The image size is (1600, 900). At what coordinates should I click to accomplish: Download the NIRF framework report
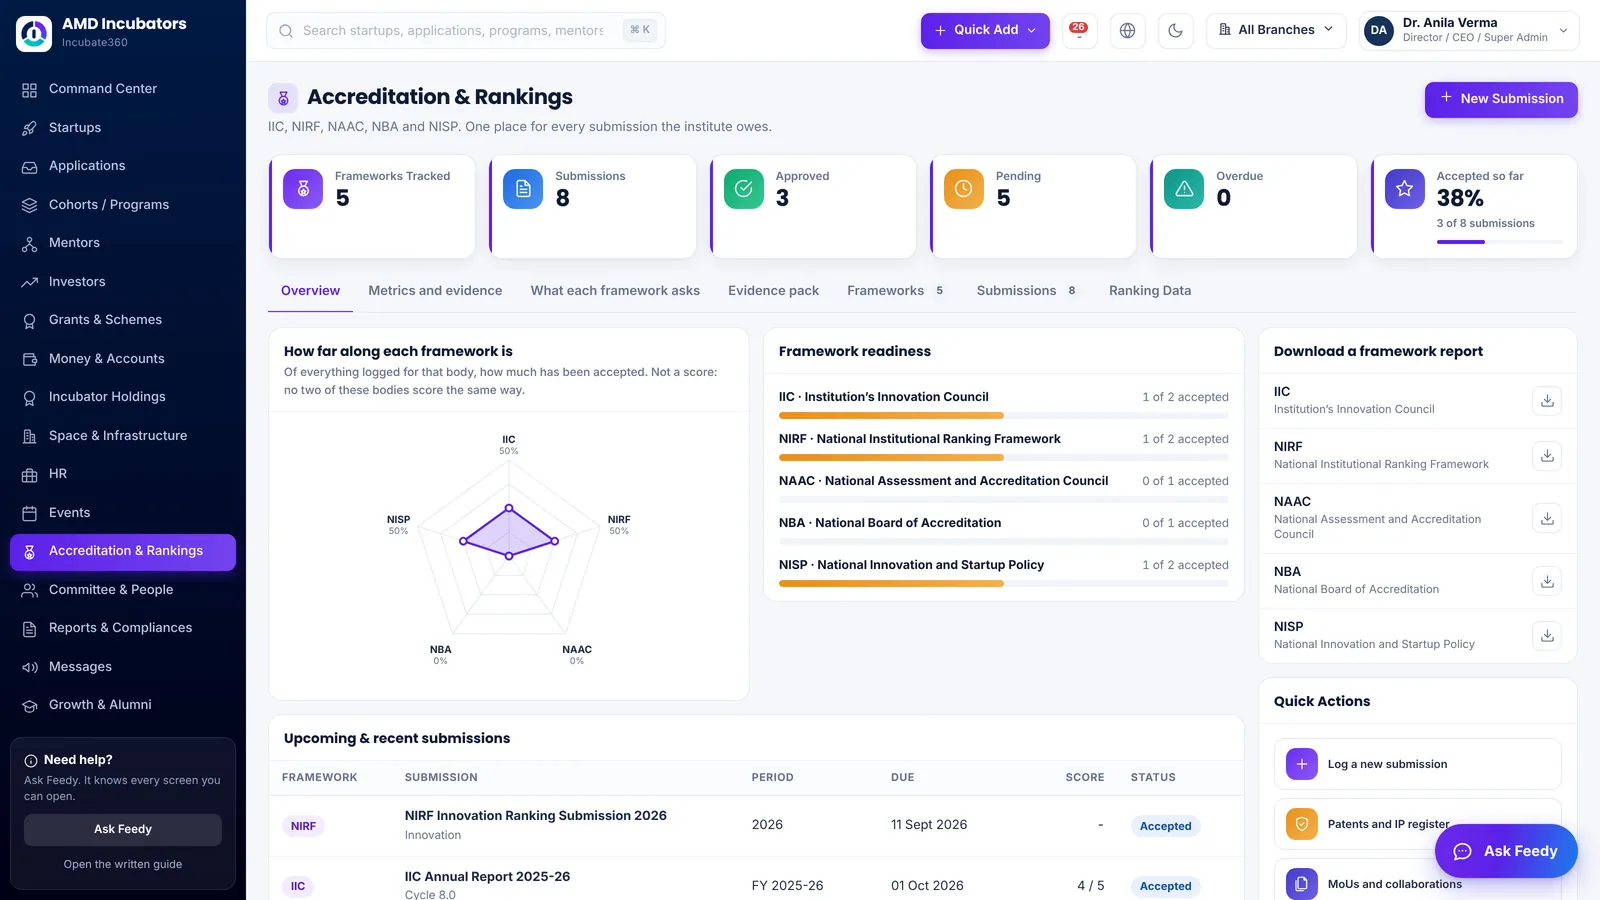(x=1547, y=456)
